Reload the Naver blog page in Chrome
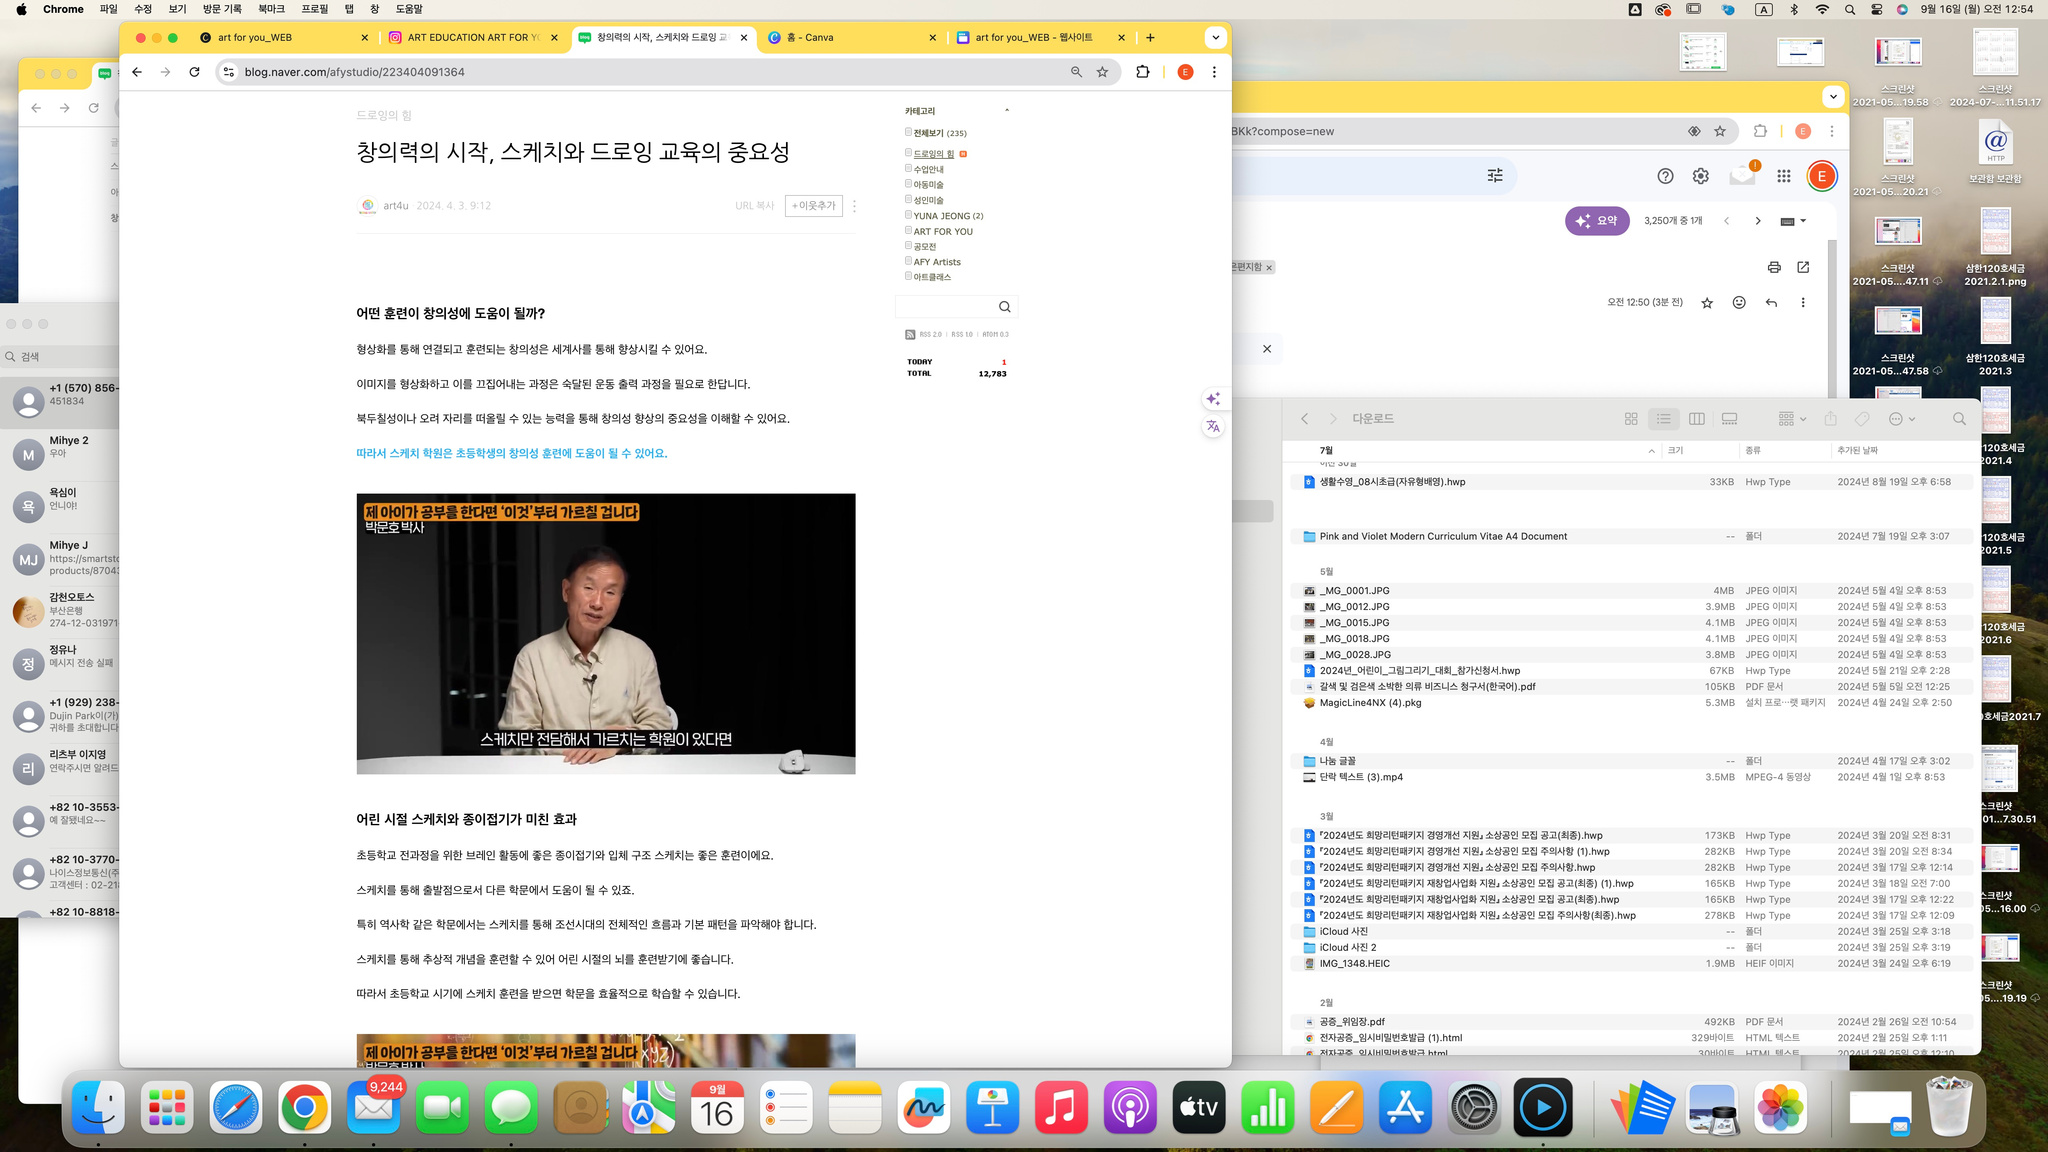 pos(194,72)
